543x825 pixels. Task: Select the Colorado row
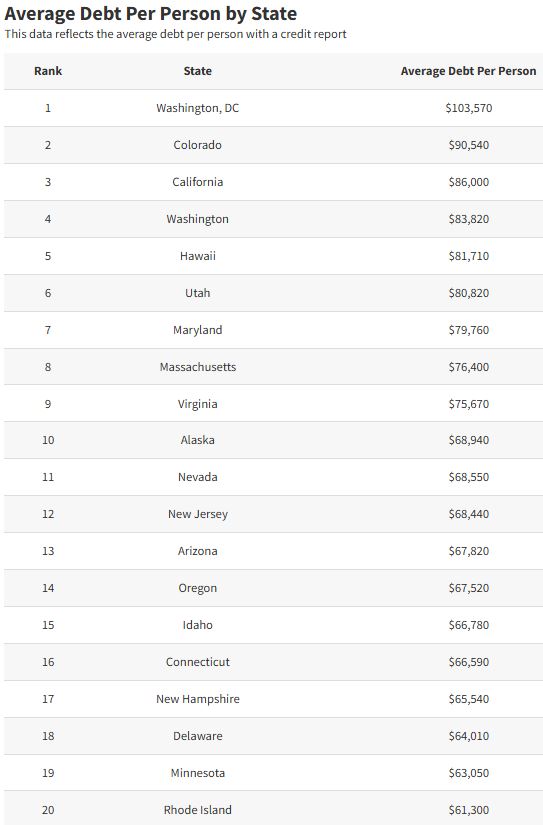(x=274, y=145)
